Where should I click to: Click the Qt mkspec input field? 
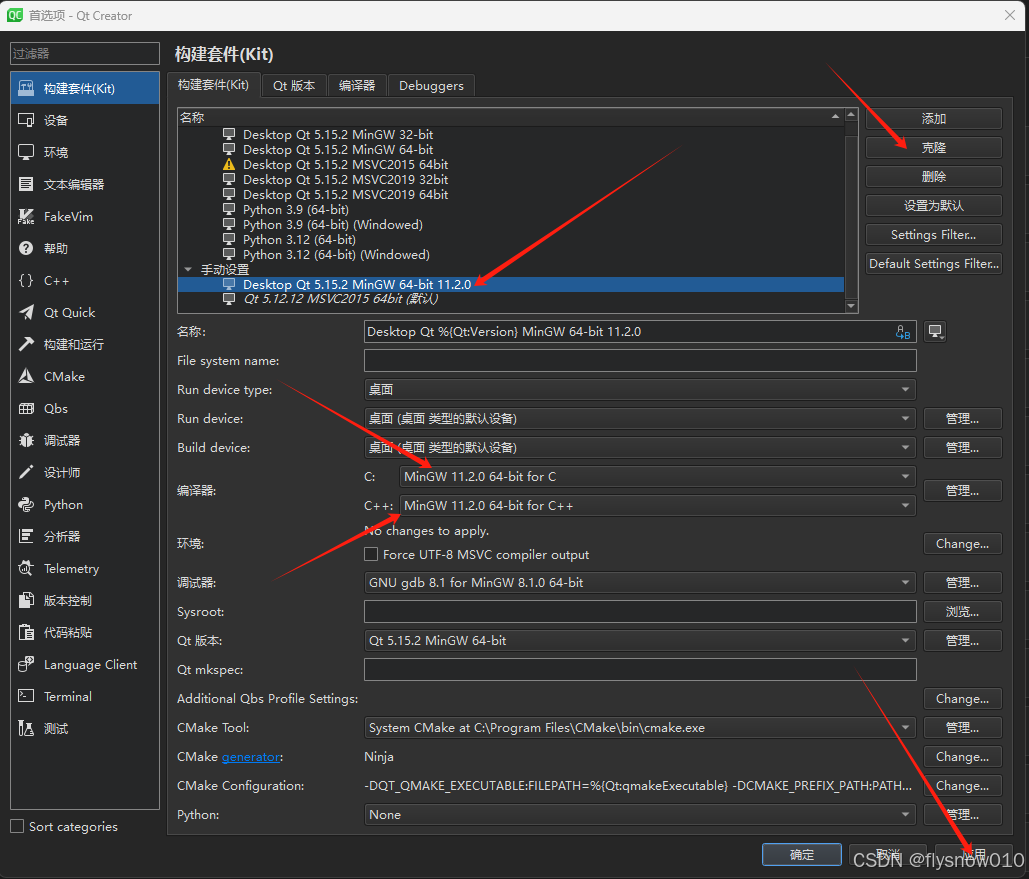click(640, 670)
